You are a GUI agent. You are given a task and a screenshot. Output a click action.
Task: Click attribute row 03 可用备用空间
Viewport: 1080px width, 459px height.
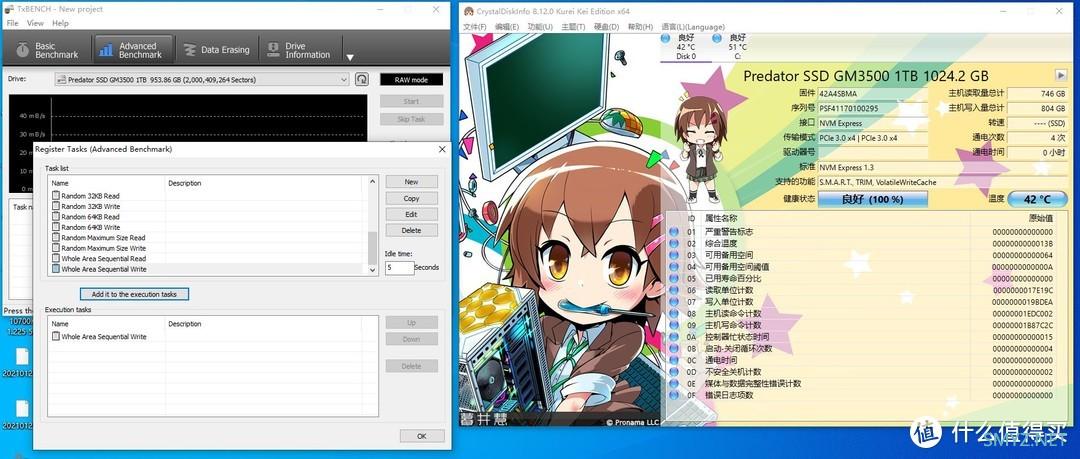(868, 256)
